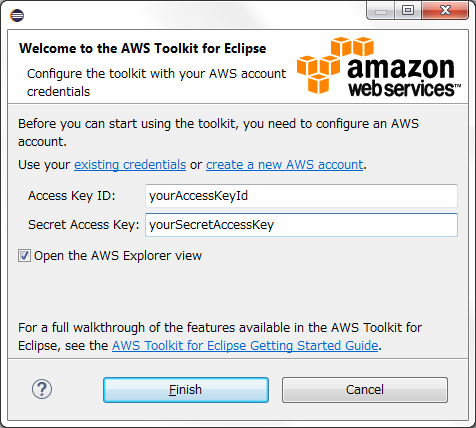
Task: Open help via the question mark icon
Action: tap(42, 389)
